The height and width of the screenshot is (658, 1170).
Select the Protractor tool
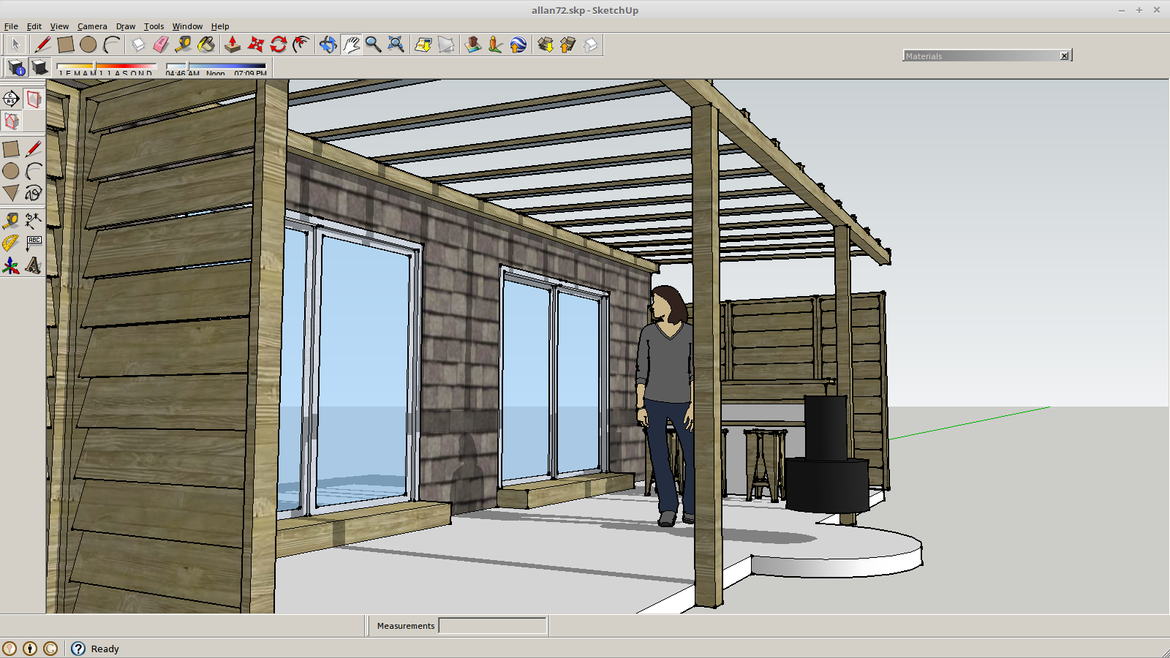(10, 243)
